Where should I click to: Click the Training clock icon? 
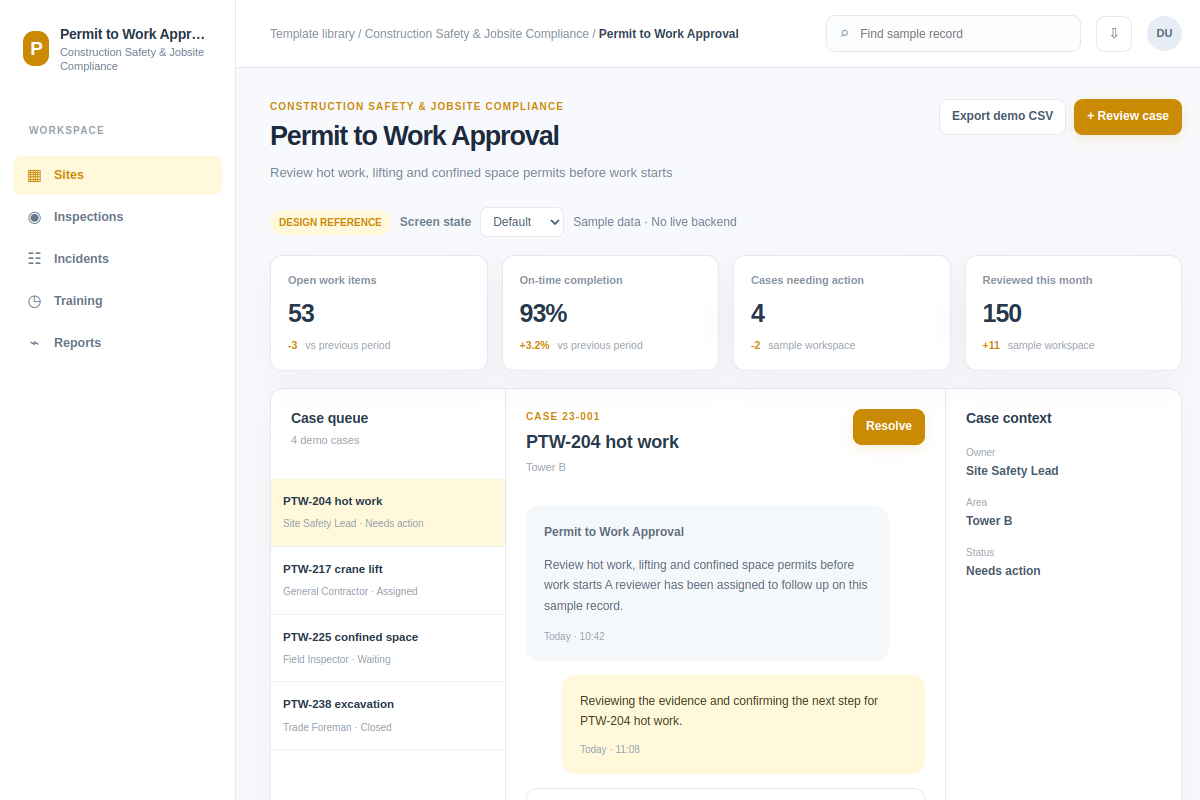point(34,301)
